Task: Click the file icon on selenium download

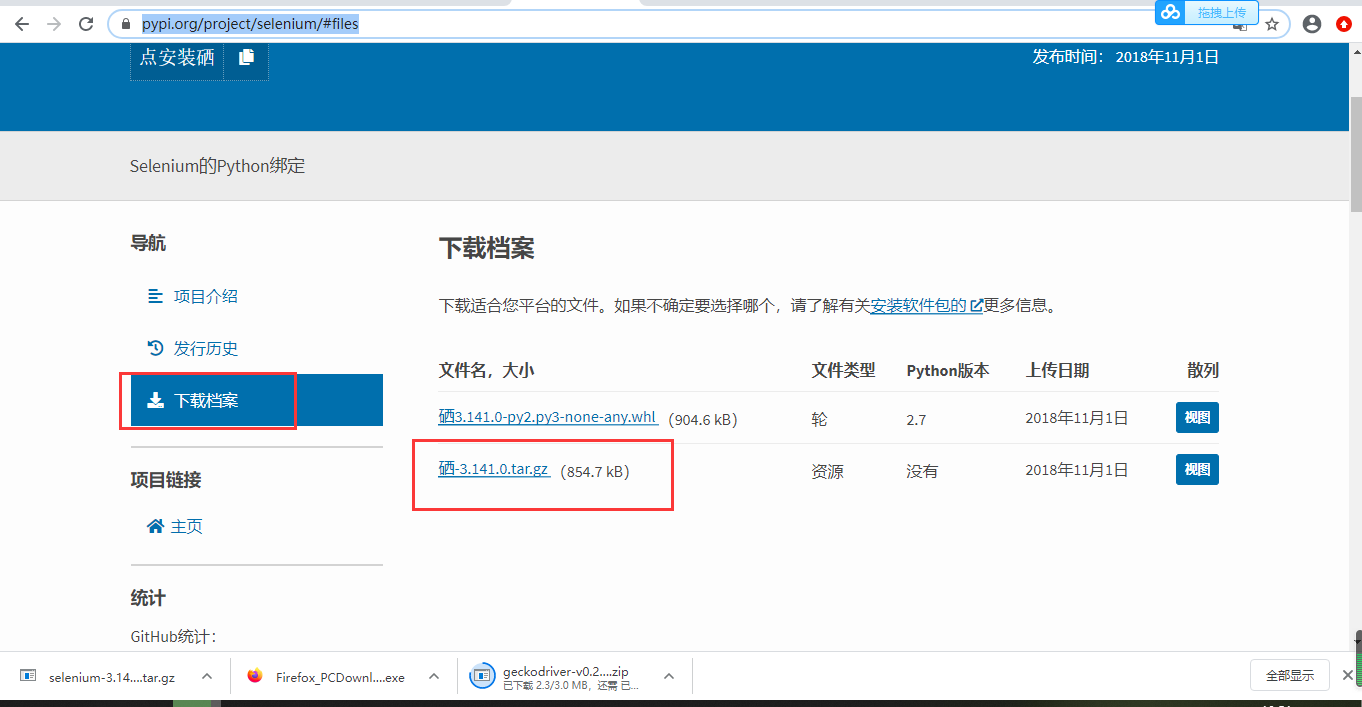Action: [28, 676]
